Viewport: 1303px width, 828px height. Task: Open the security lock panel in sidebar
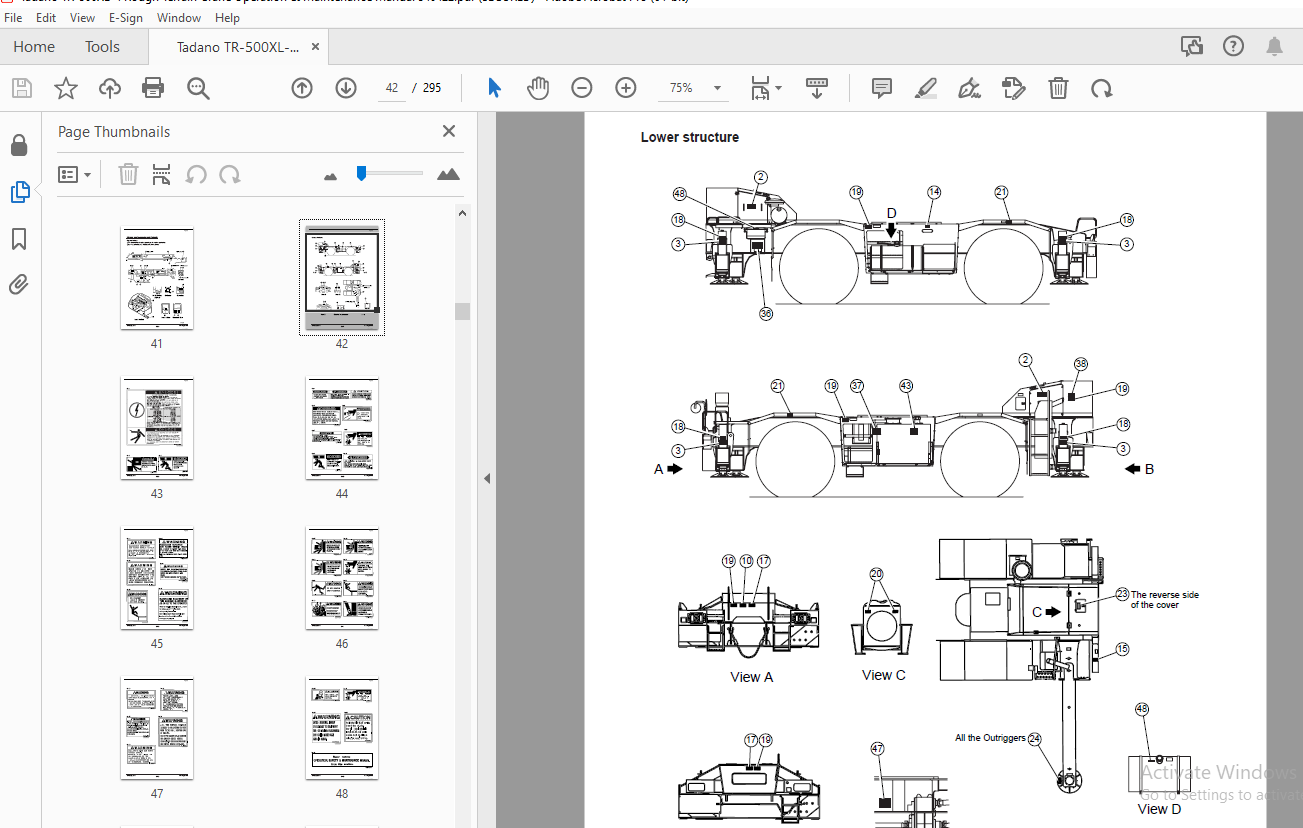(19, 146)
